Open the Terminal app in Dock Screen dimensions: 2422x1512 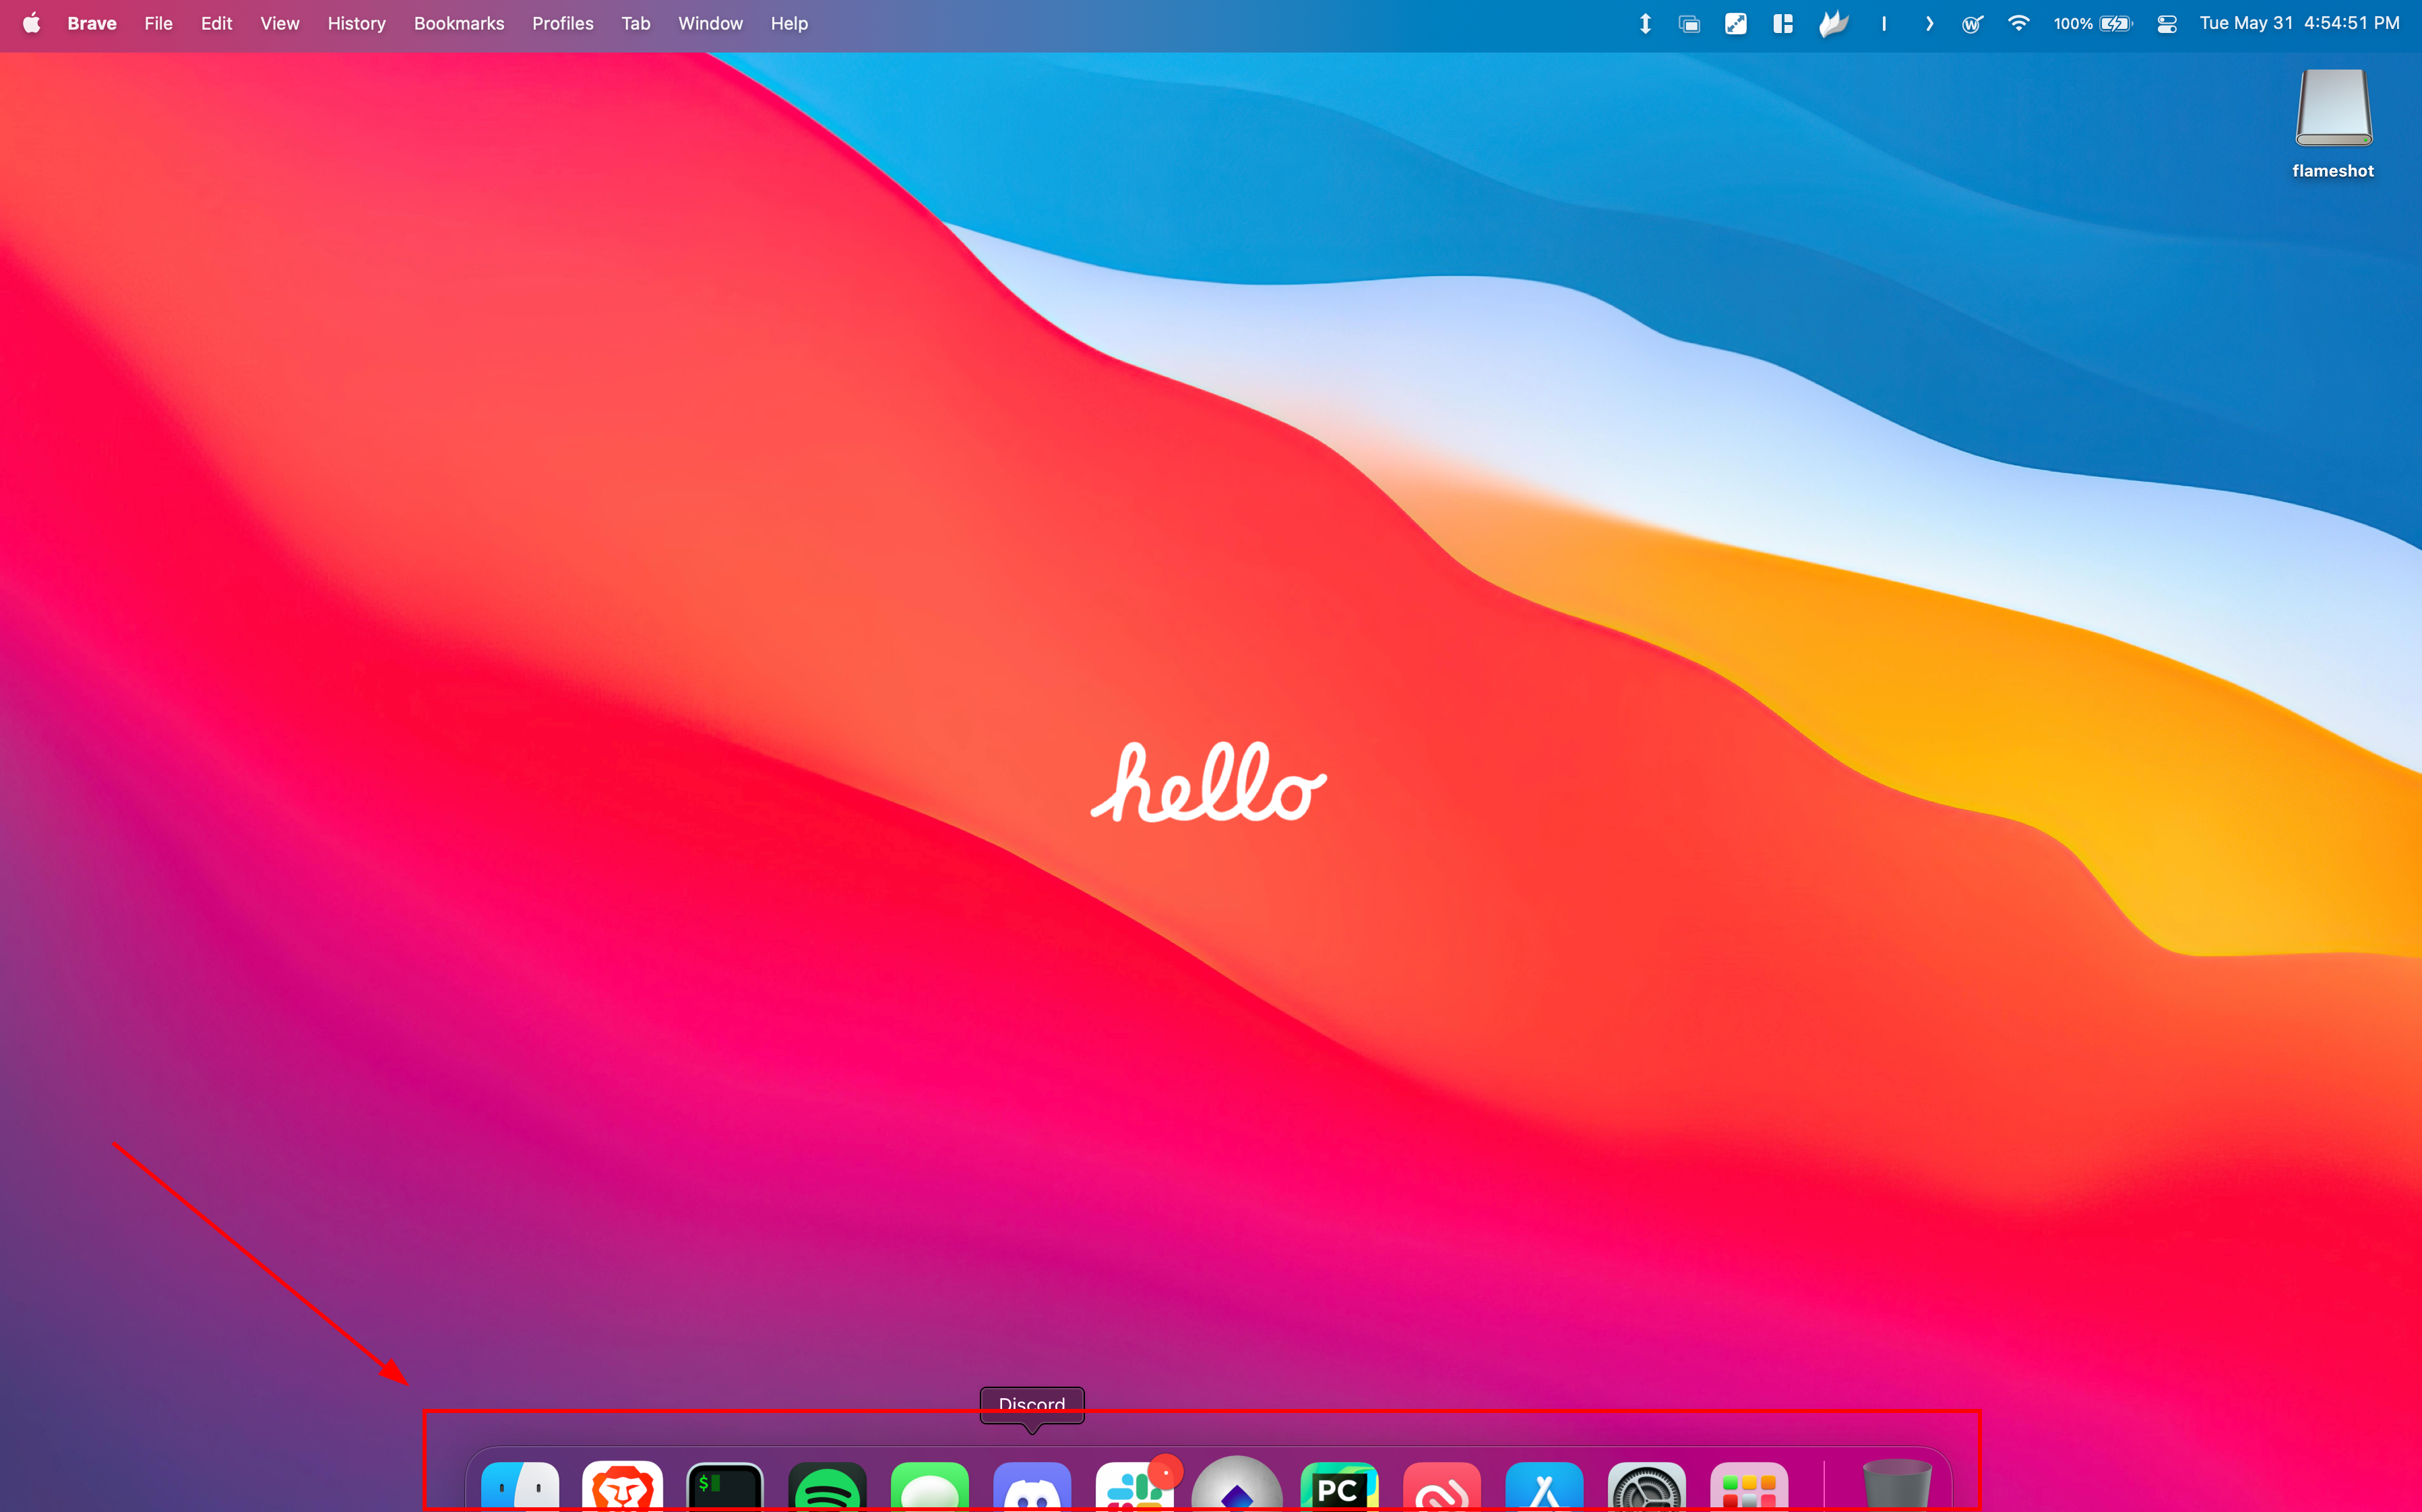pyautogui.click(x=725, y=1488)
